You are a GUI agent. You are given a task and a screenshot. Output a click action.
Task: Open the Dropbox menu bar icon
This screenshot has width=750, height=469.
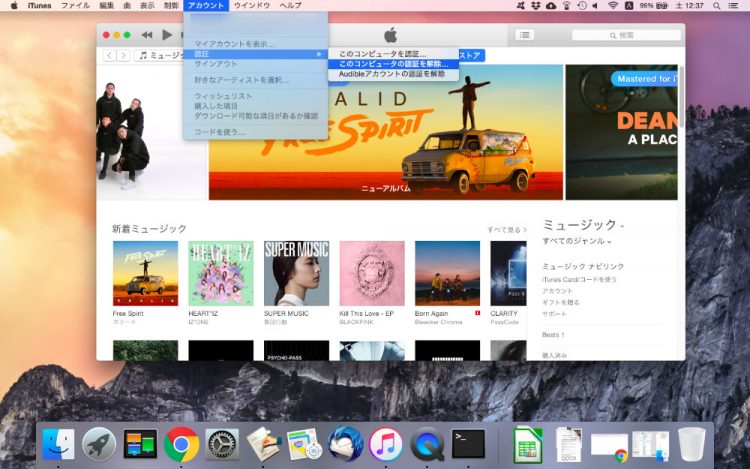pyautogui.click(x=536, y=6)
